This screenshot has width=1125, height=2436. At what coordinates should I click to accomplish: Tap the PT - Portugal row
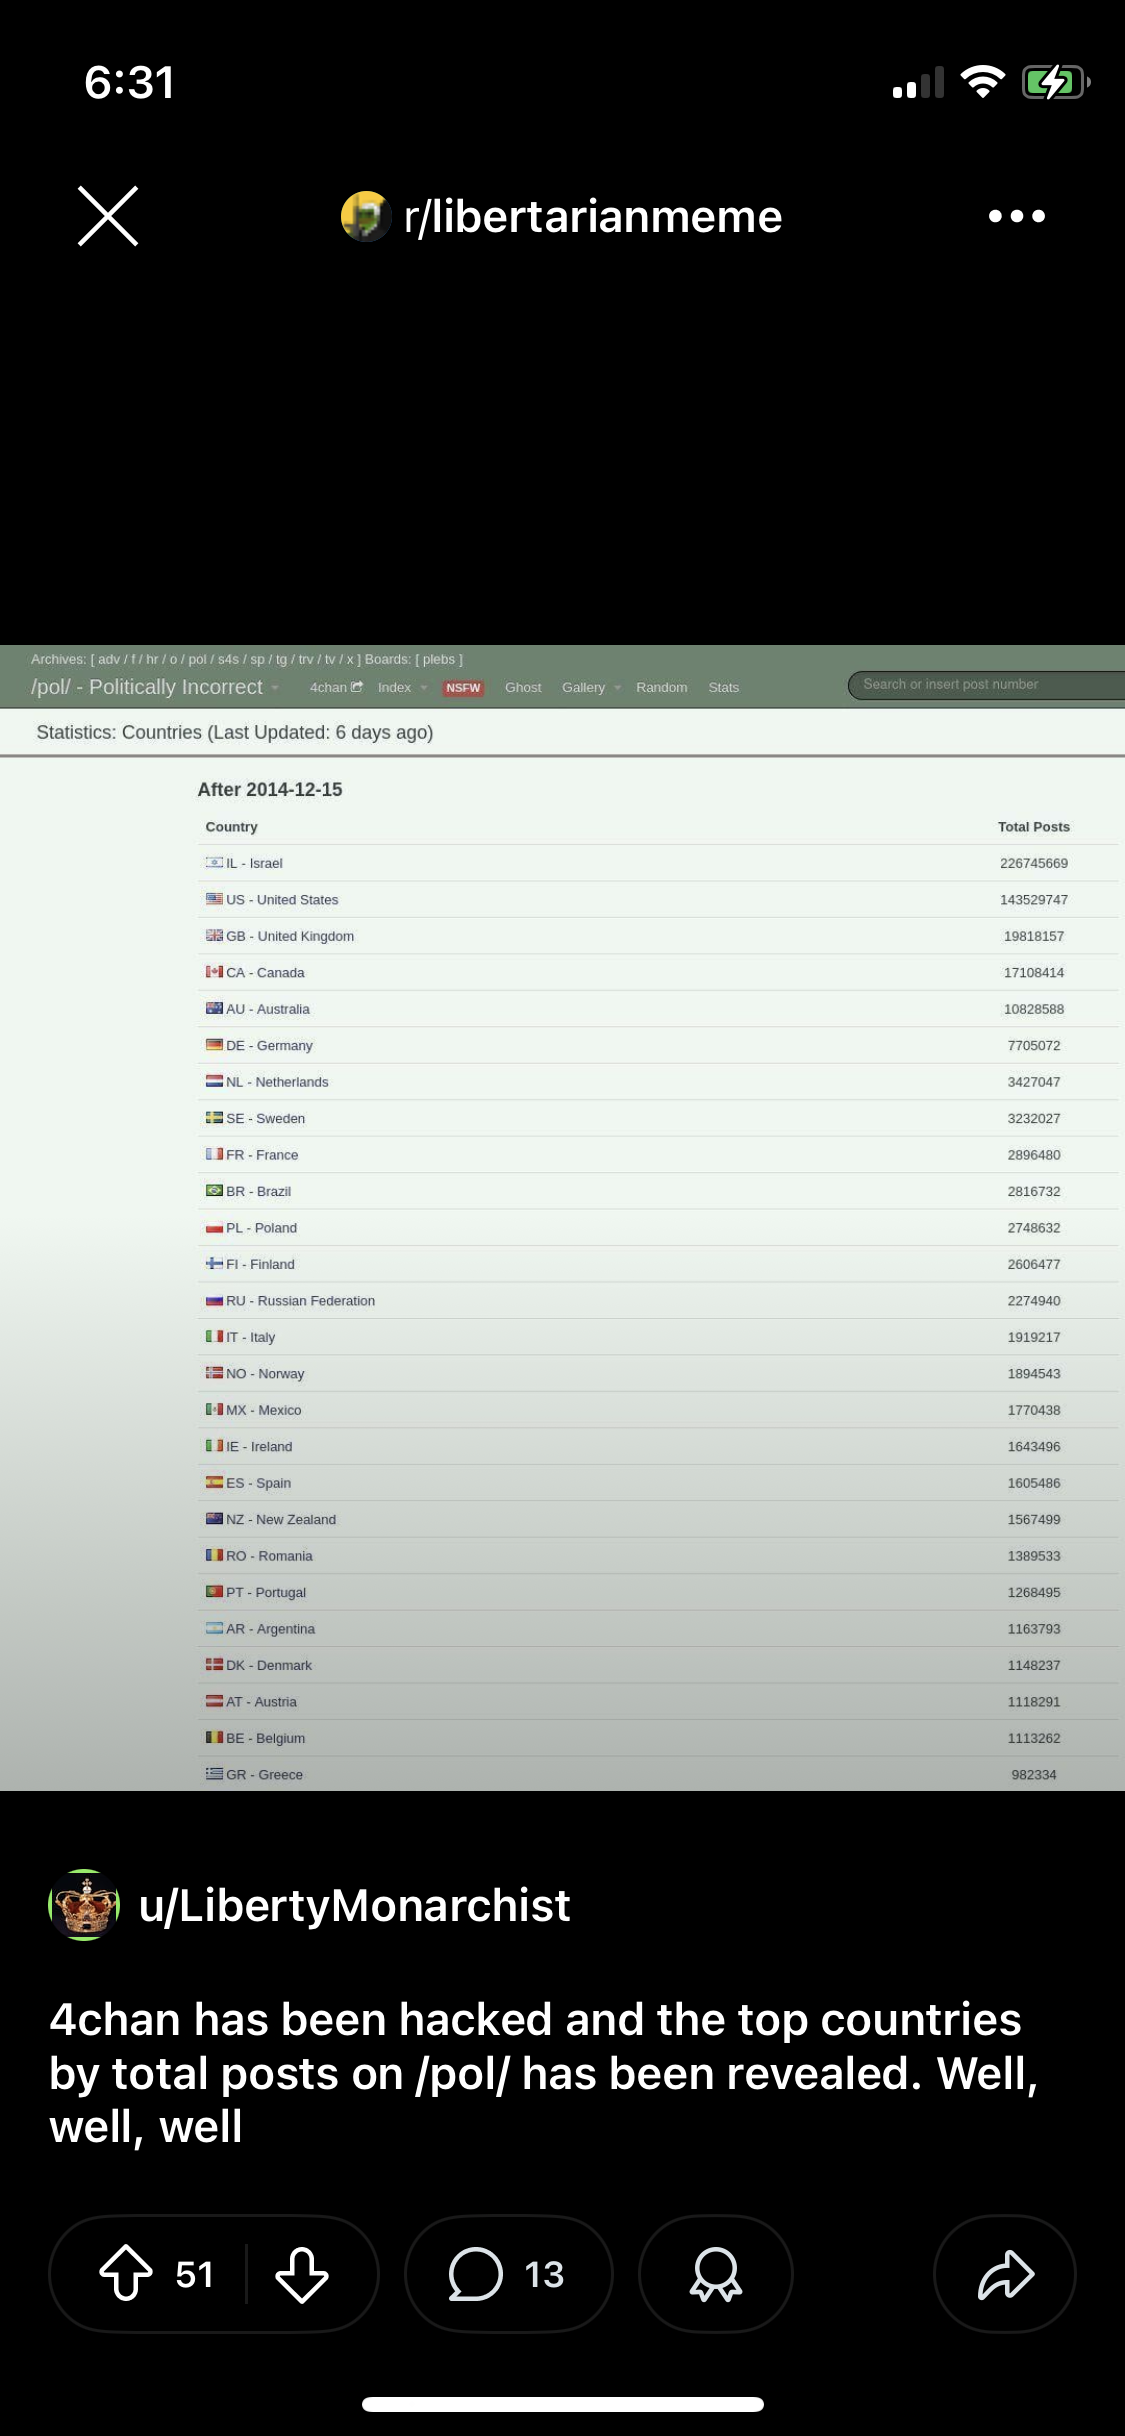658,1593
